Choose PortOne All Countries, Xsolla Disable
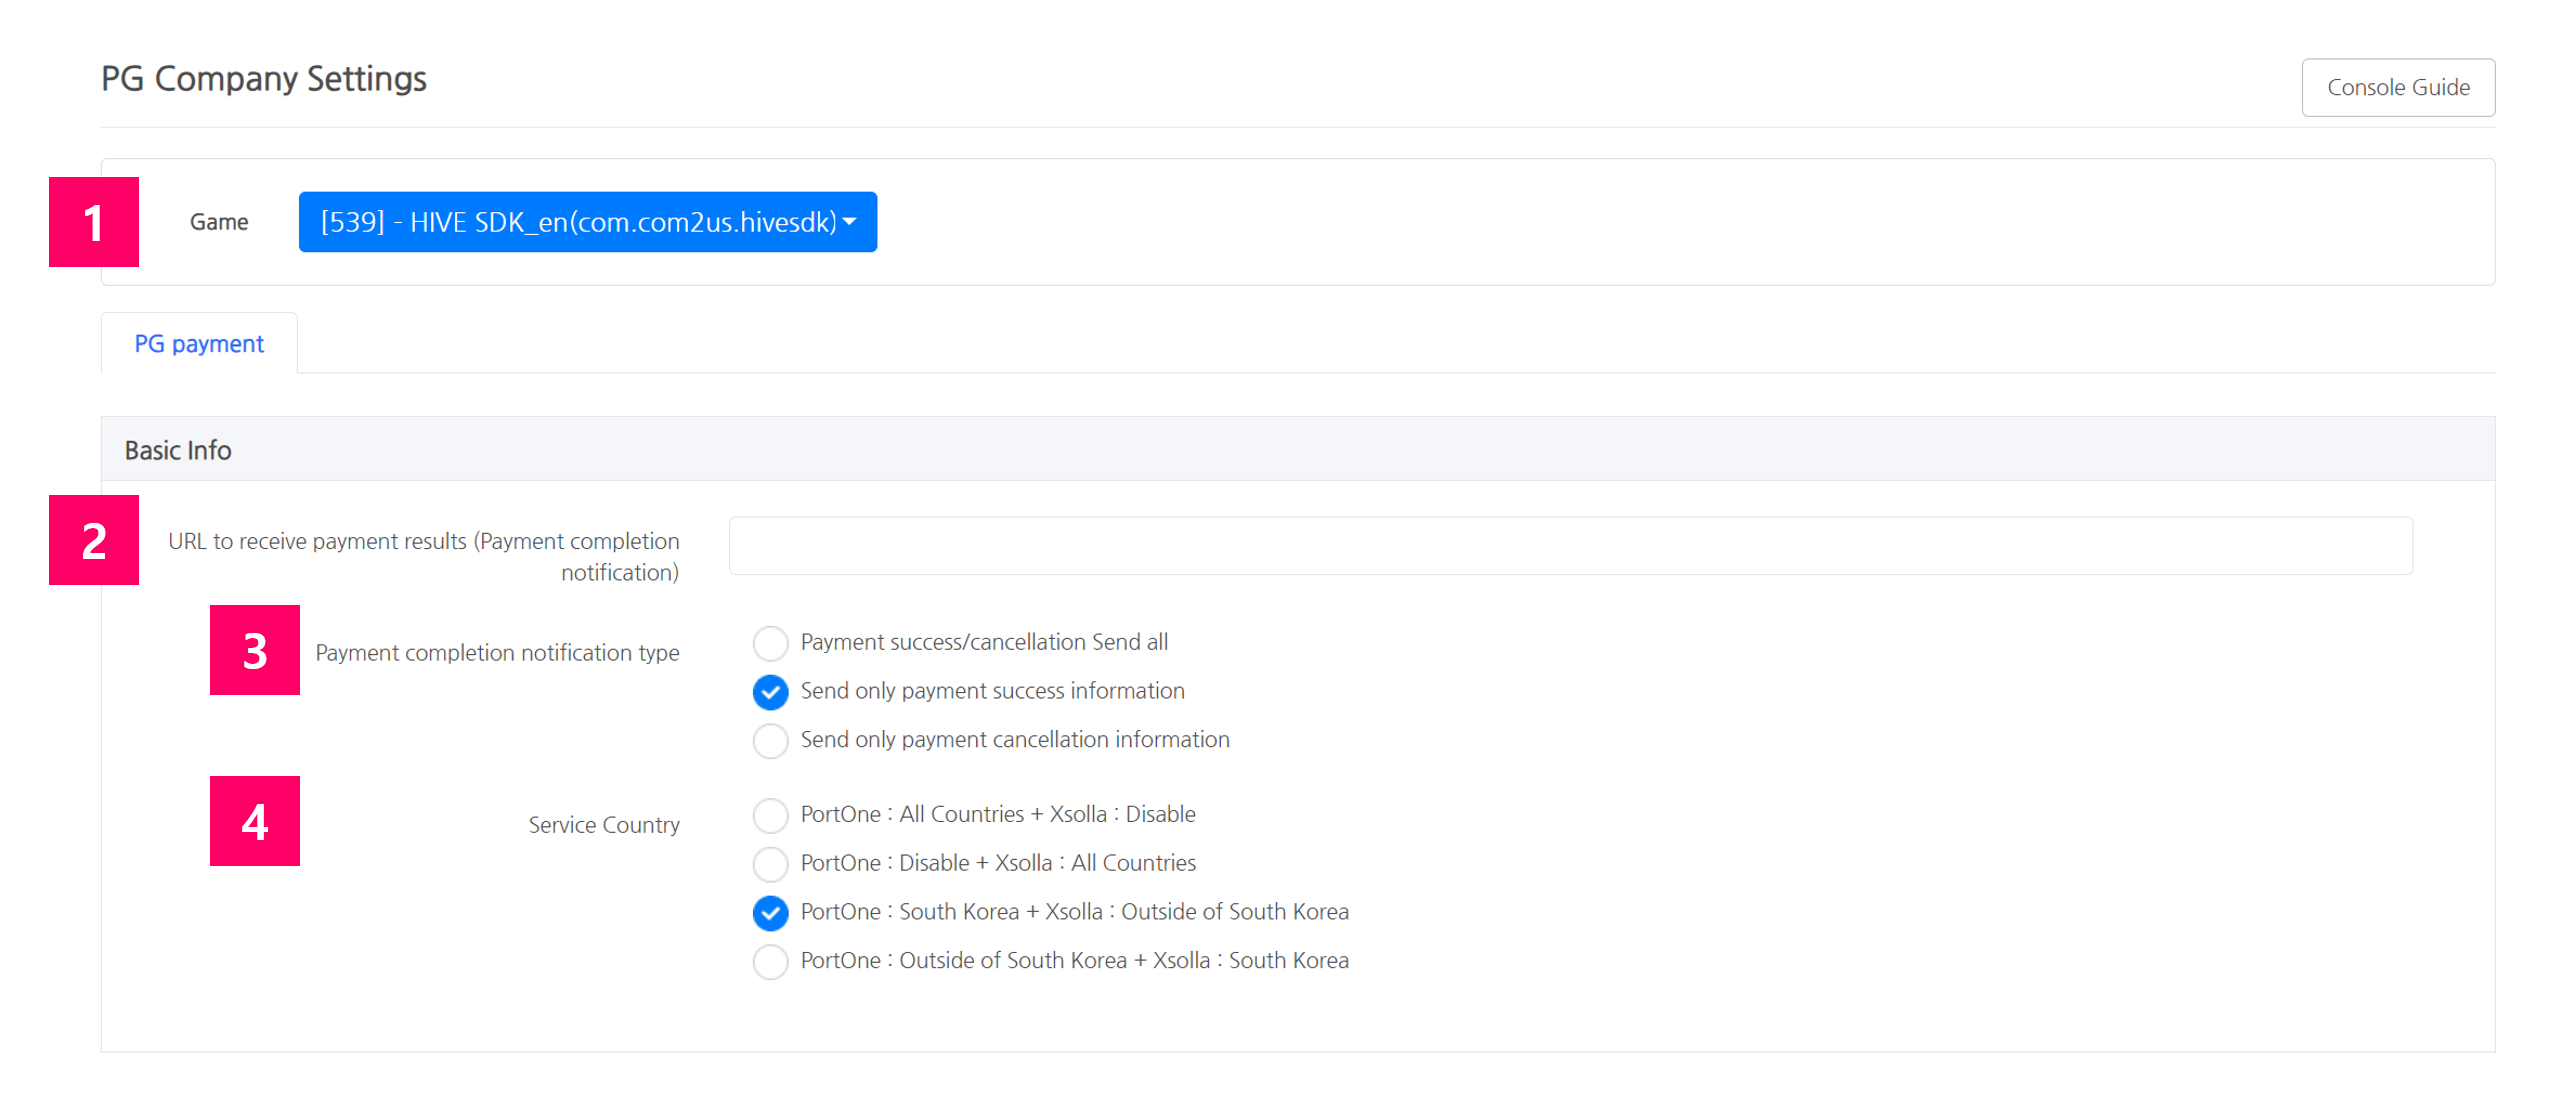The image size is (2551, 1105). pos(770,815)
